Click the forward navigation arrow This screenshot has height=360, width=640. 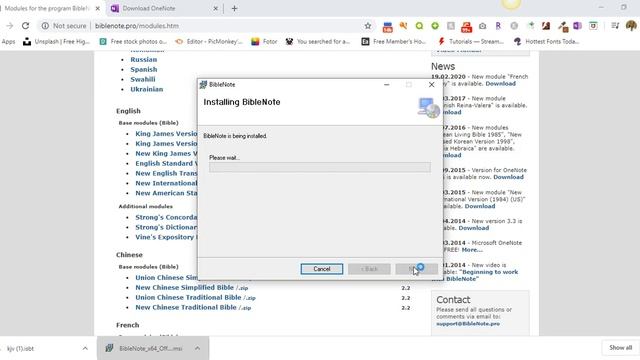9,26
